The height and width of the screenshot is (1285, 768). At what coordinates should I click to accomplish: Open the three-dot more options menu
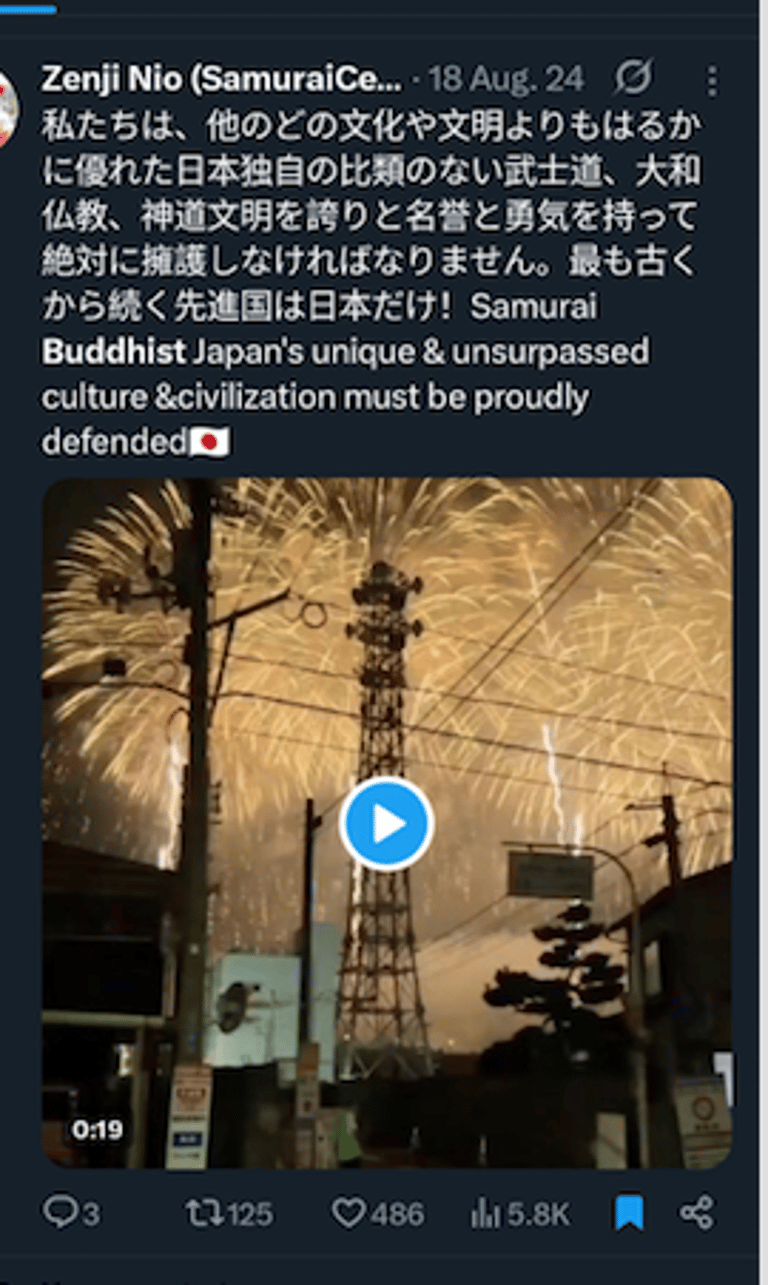pos(711,79)
